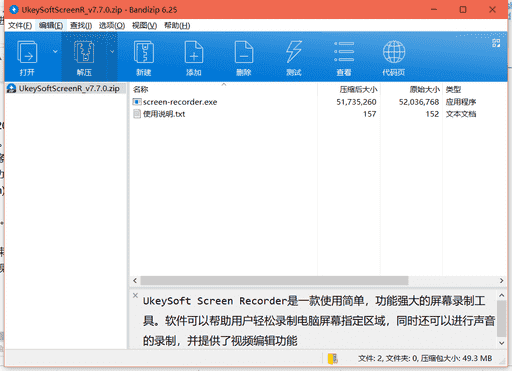Image resolution: width=512 pixels, height=371 pixels.
Task: Click the 应用程序 type cell
Action: click(x=461, y=102)
